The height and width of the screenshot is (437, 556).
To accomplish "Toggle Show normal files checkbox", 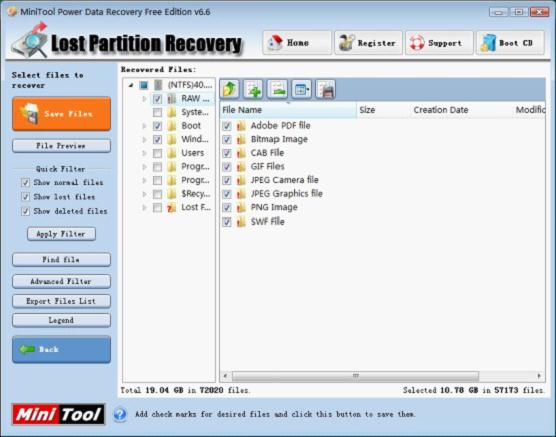I will pos(25,183).
